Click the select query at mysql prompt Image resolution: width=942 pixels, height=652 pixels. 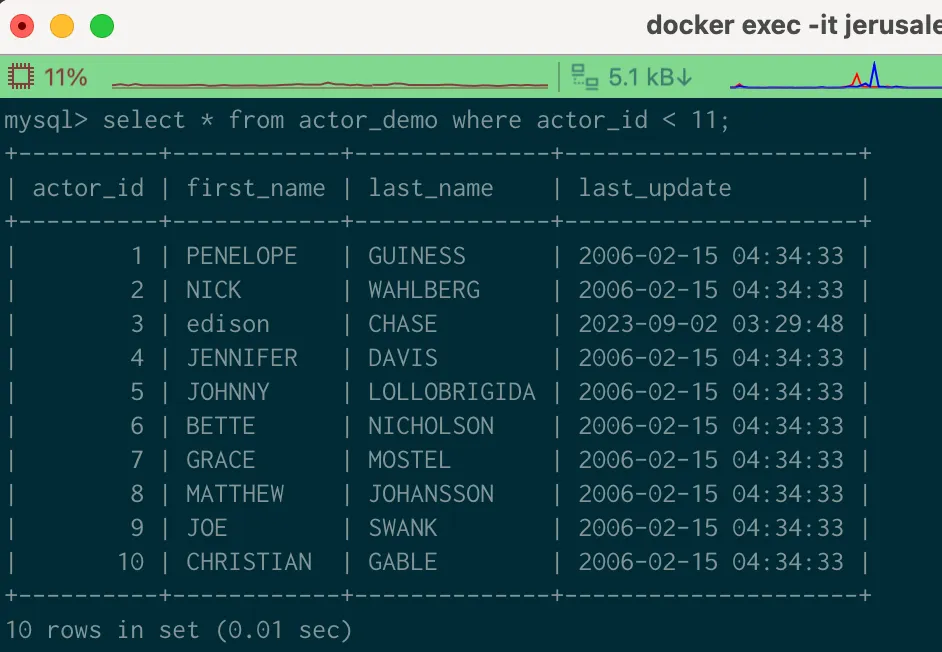pos(416,121)
